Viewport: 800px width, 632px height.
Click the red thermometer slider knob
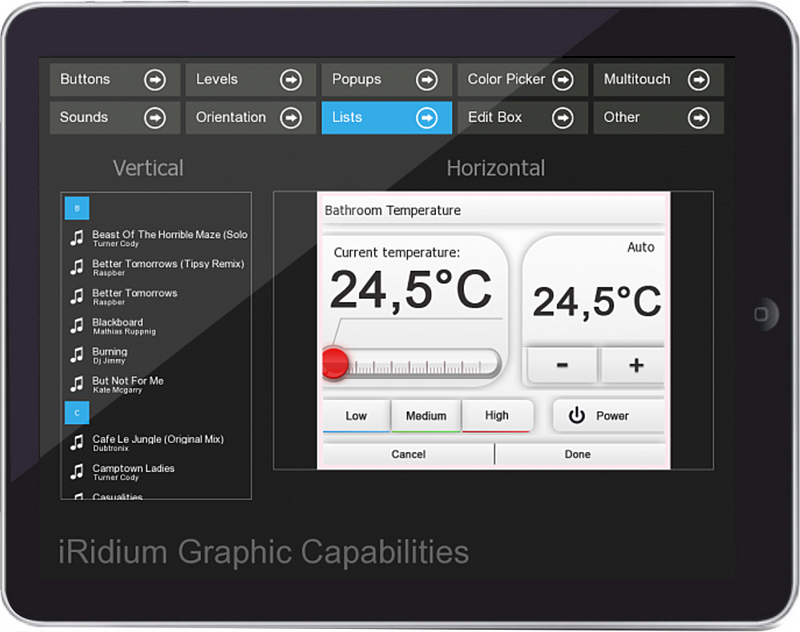click(x=335, y=364)
